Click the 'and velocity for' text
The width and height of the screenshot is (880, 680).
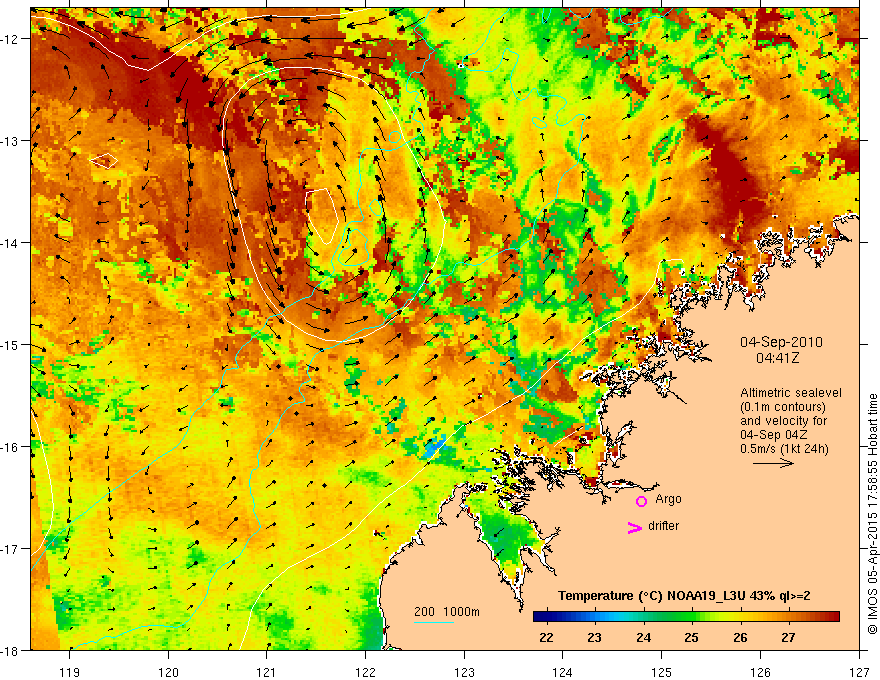pos(783,421)
